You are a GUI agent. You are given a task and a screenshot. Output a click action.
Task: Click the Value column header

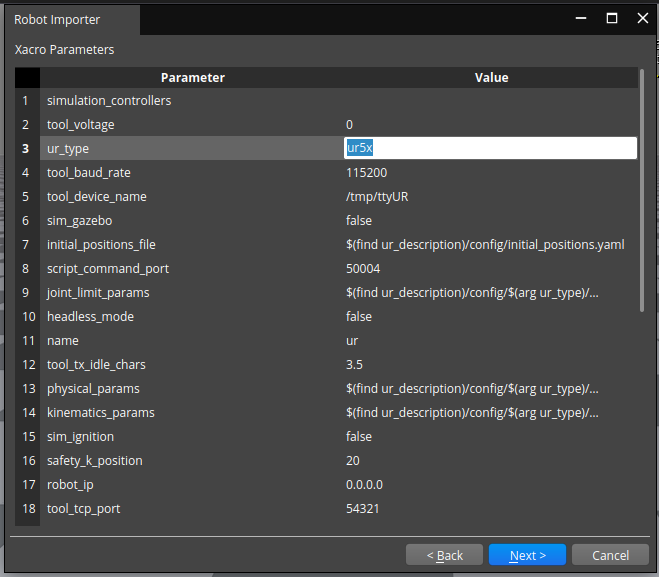point(491,77)
